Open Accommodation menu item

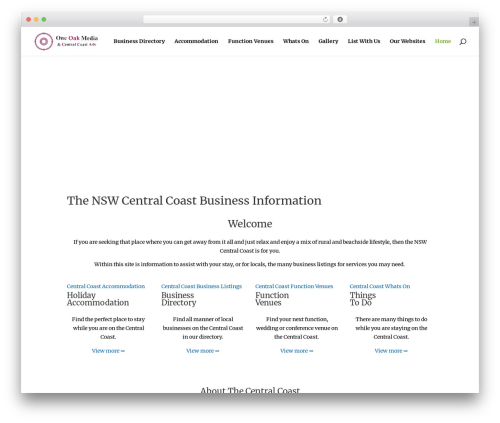(x=196, y=41)
